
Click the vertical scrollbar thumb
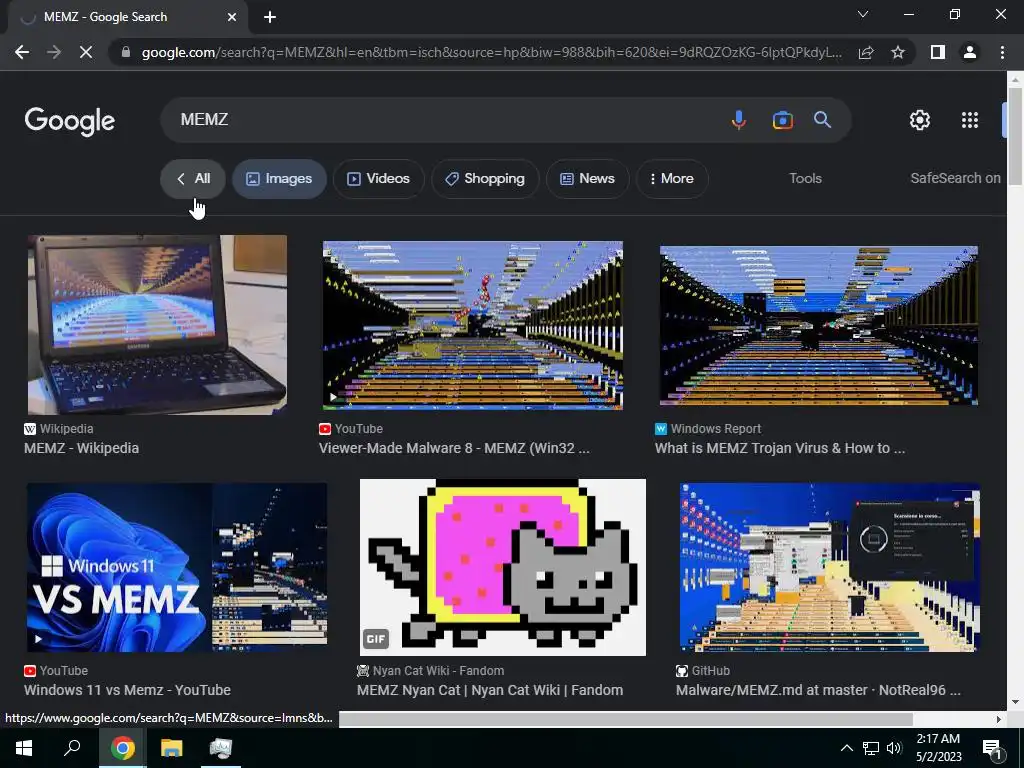pyautogui.click(x=1015, y=136)
